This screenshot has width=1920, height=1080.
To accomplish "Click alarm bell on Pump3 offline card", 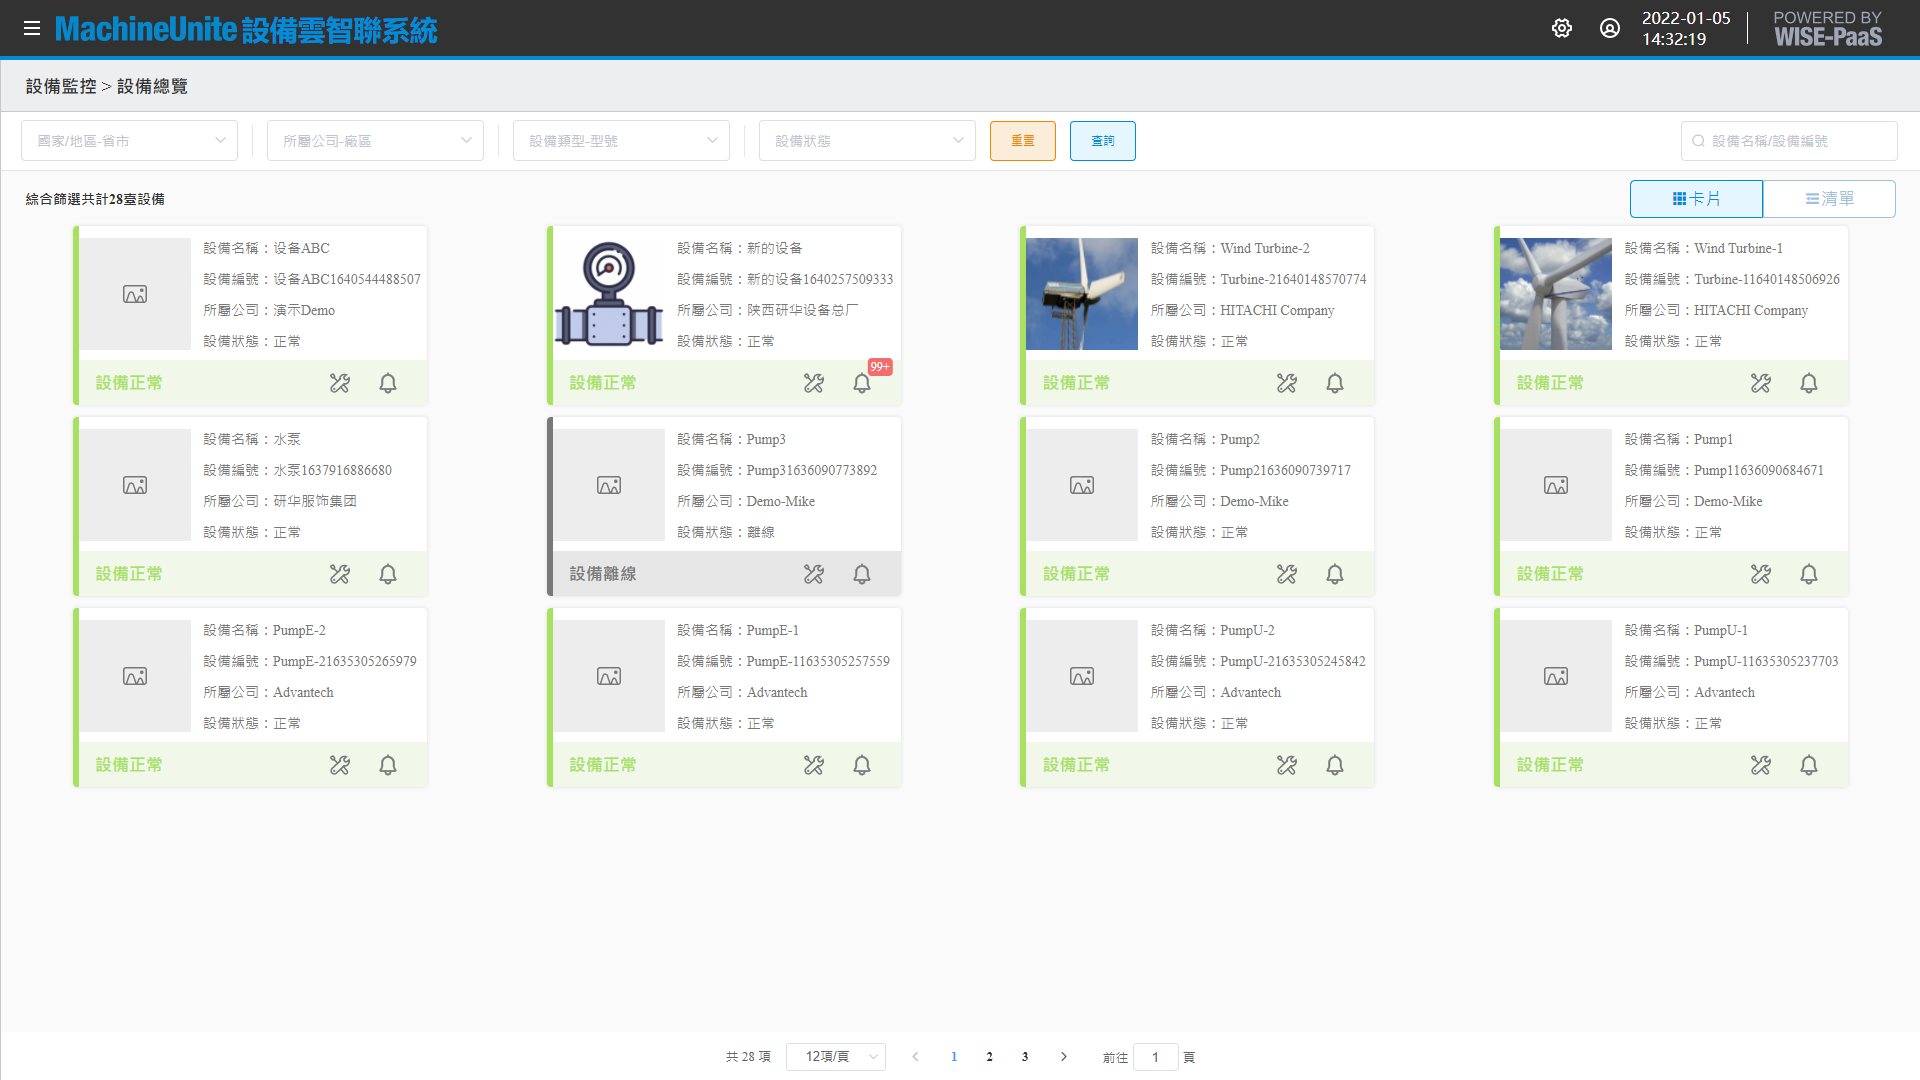I will click(x=862, y=574).
